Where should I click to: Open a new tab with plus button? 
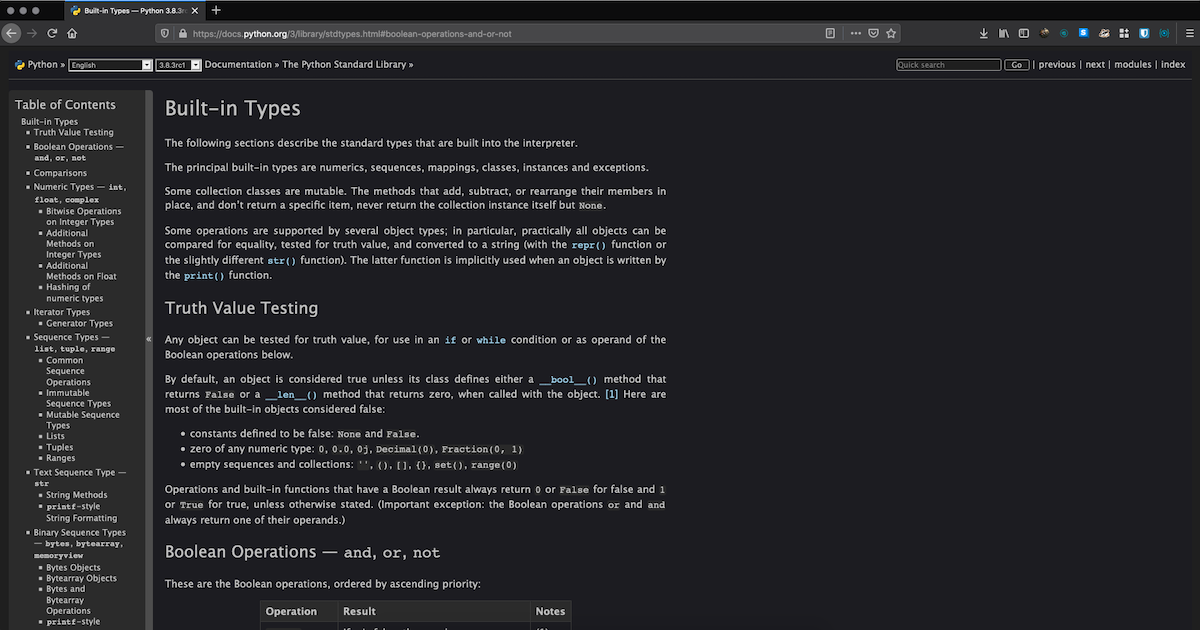(216, 10)
